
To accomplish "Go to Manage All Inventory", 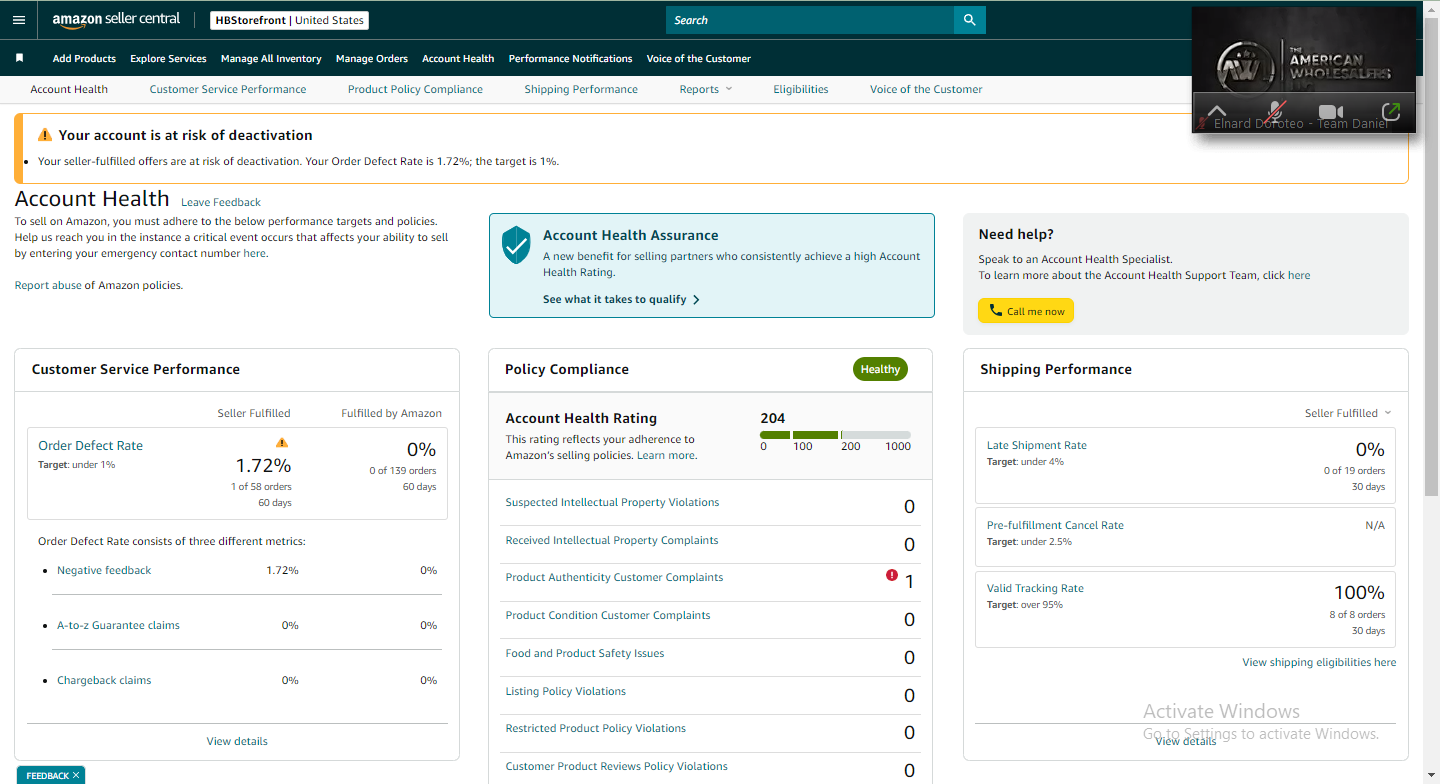I will point(271,58).
